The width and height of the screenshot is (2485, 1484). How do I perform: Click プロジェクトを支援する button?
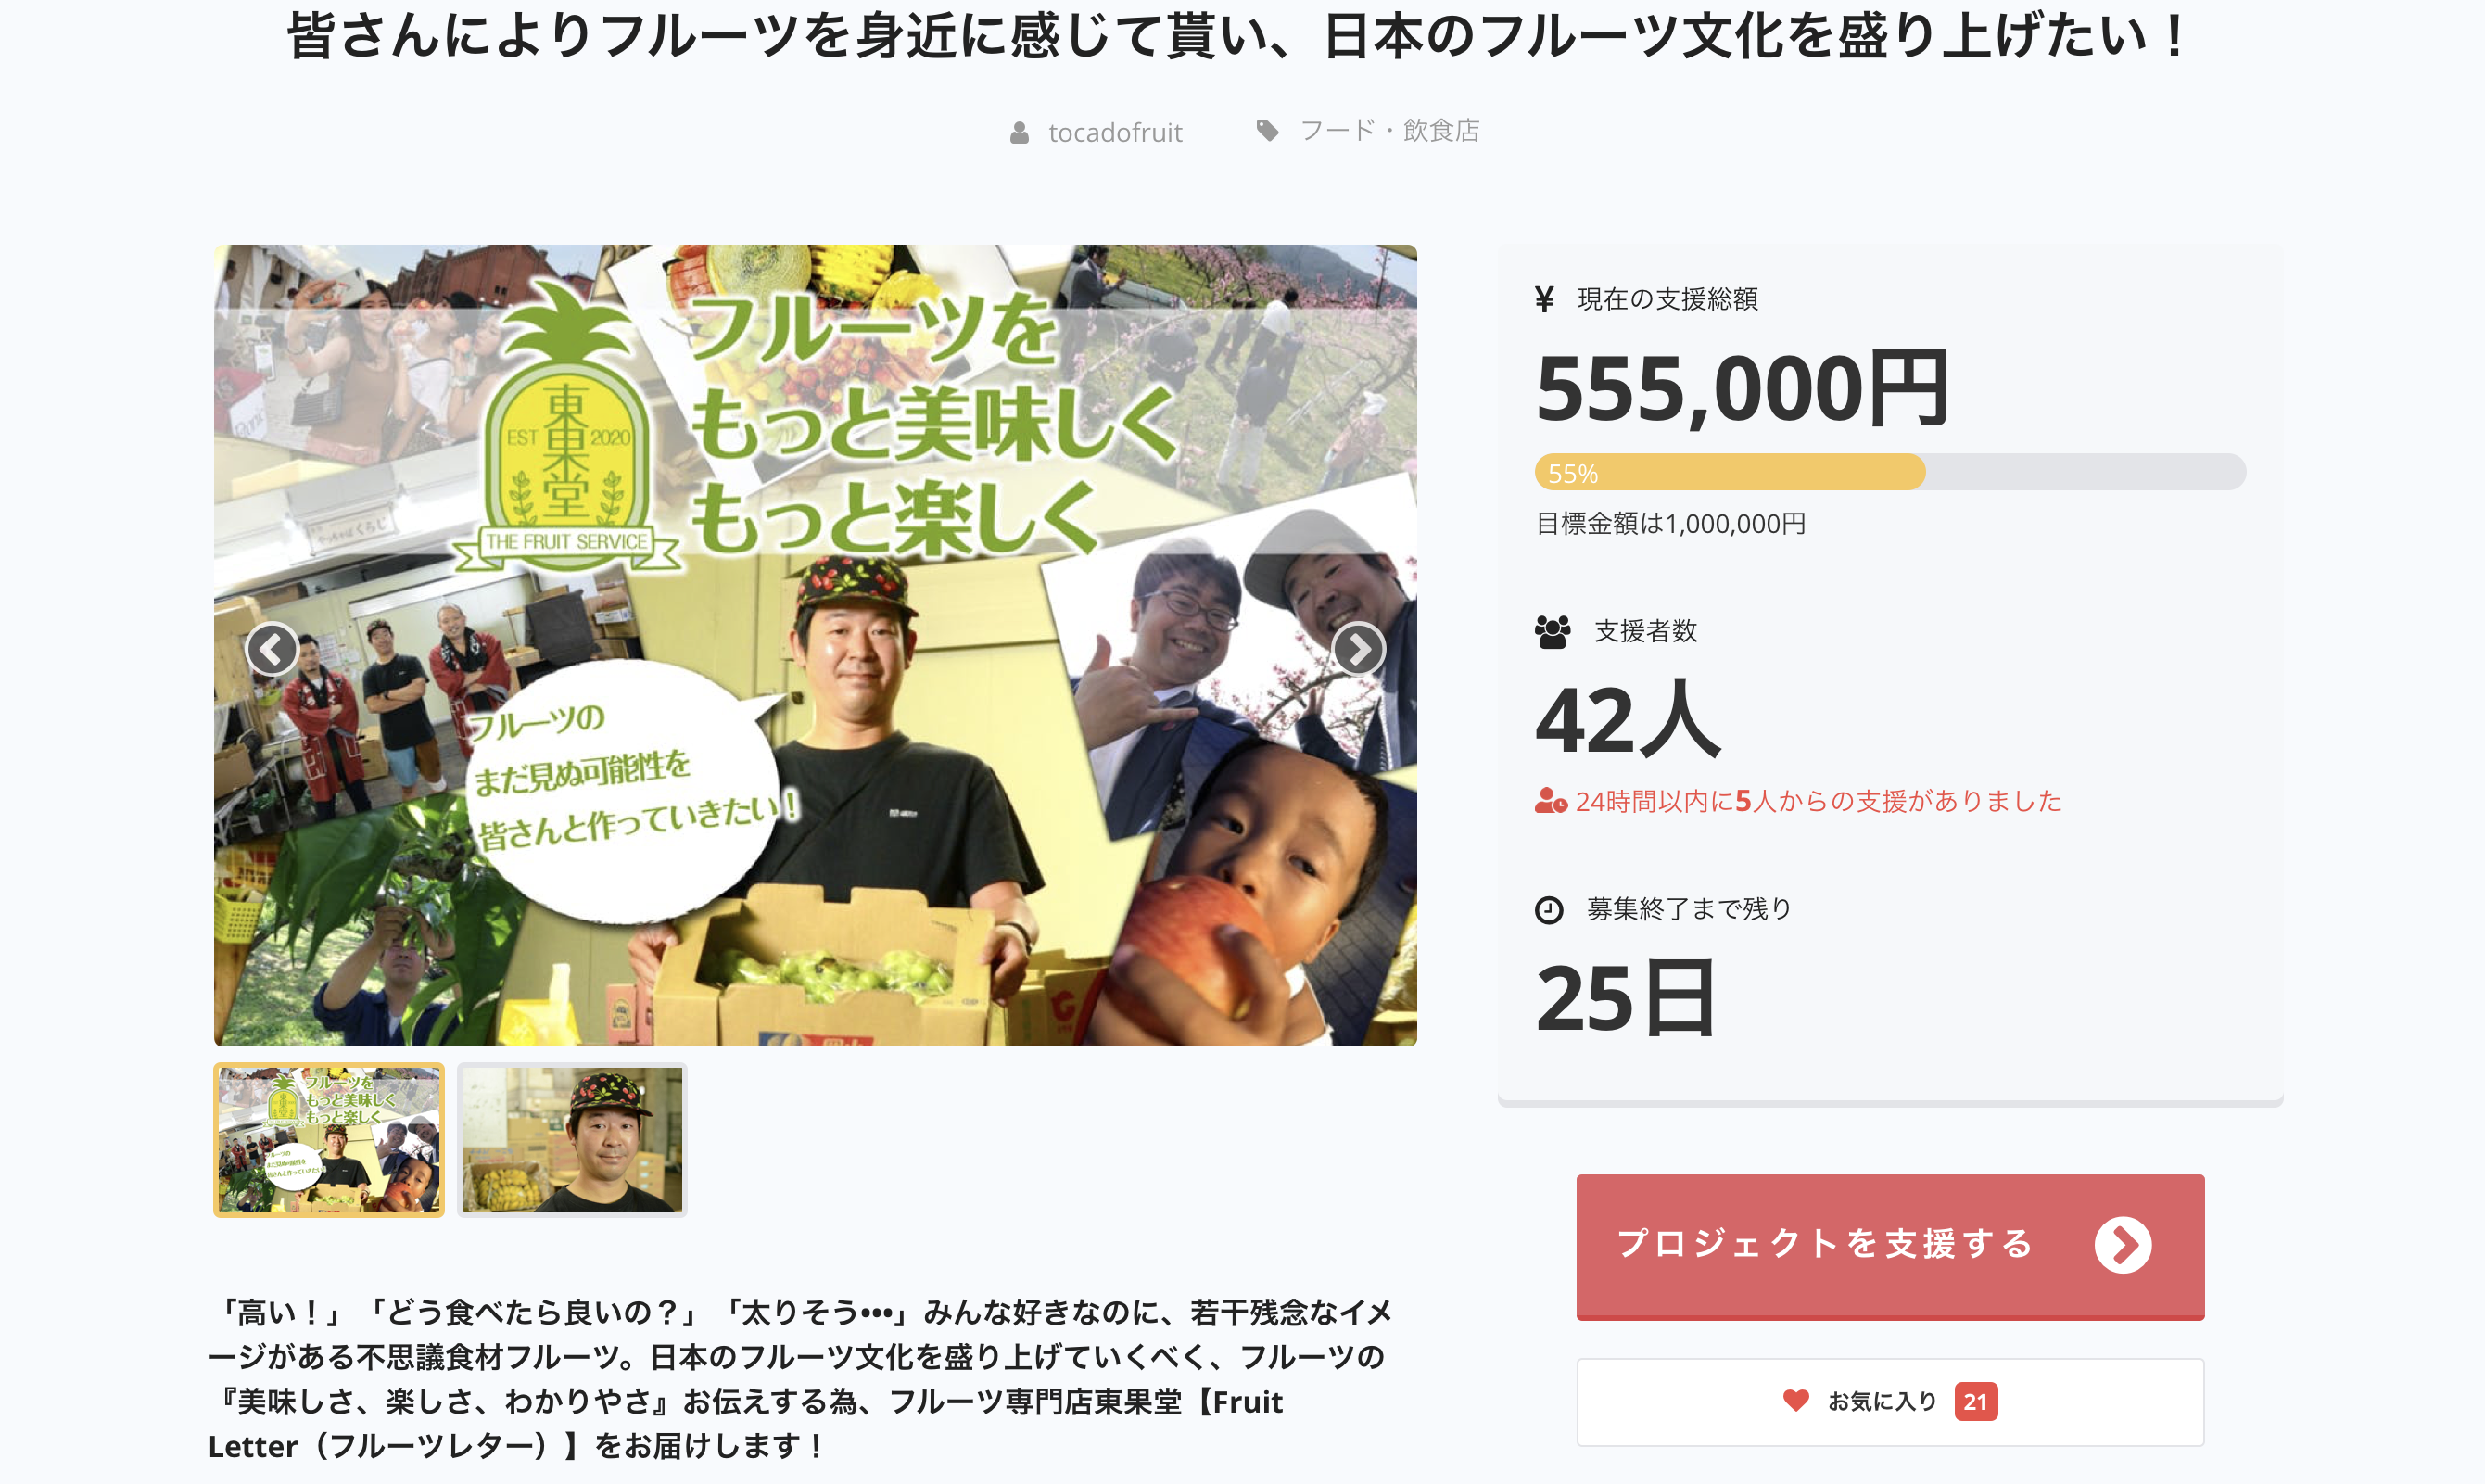pyautogui.click(x=1890, y=1246)
